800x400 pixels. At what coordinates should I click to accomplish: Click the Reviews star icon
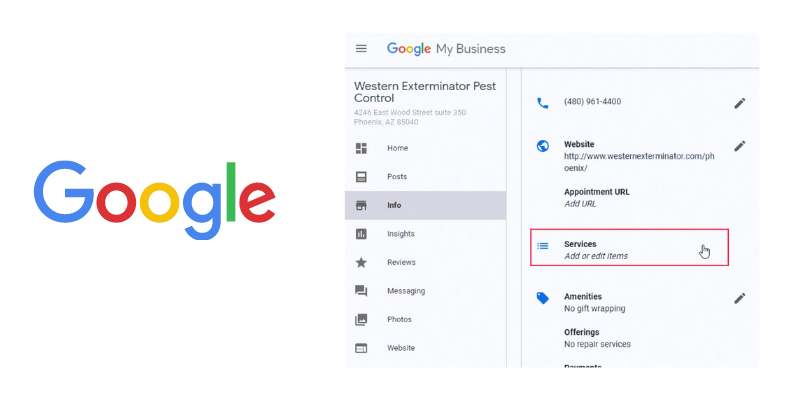(x=361, y=263)
